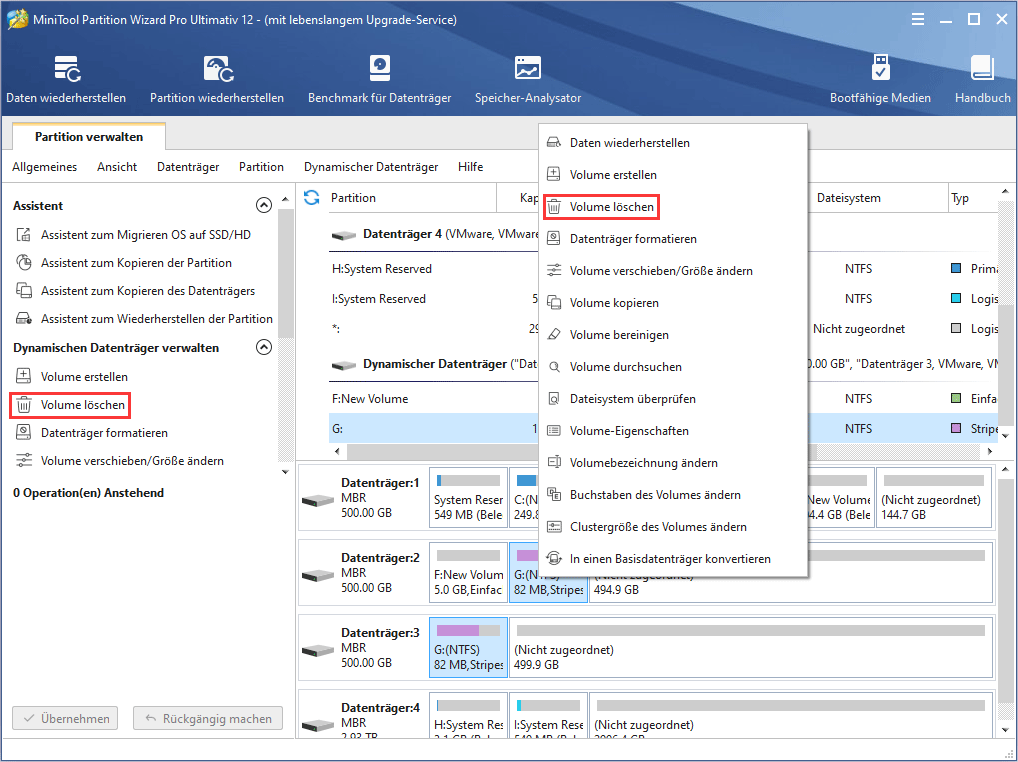
Task: Select the G: volume row in list
Action: pyautogui.click(x=434, y=428)
